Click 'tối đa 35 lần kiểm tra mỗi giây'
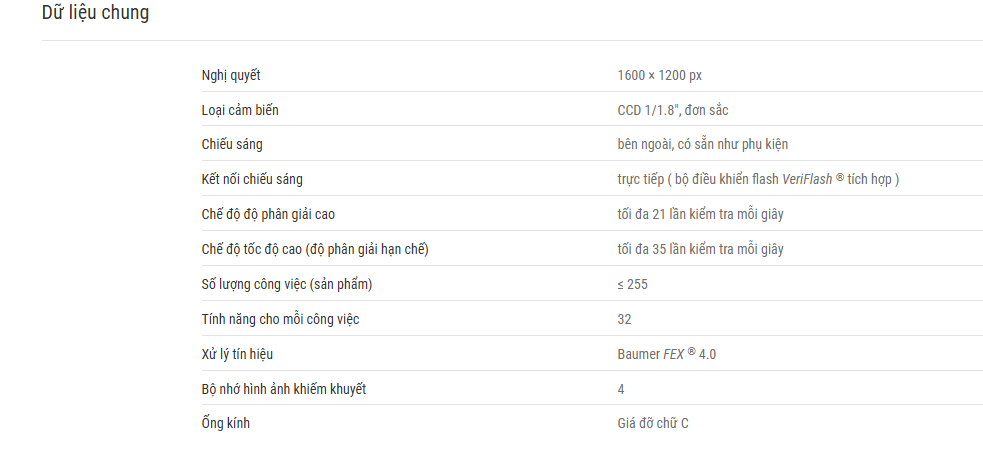The height and width of the screenshot is (462, 983). click(700, 249)
